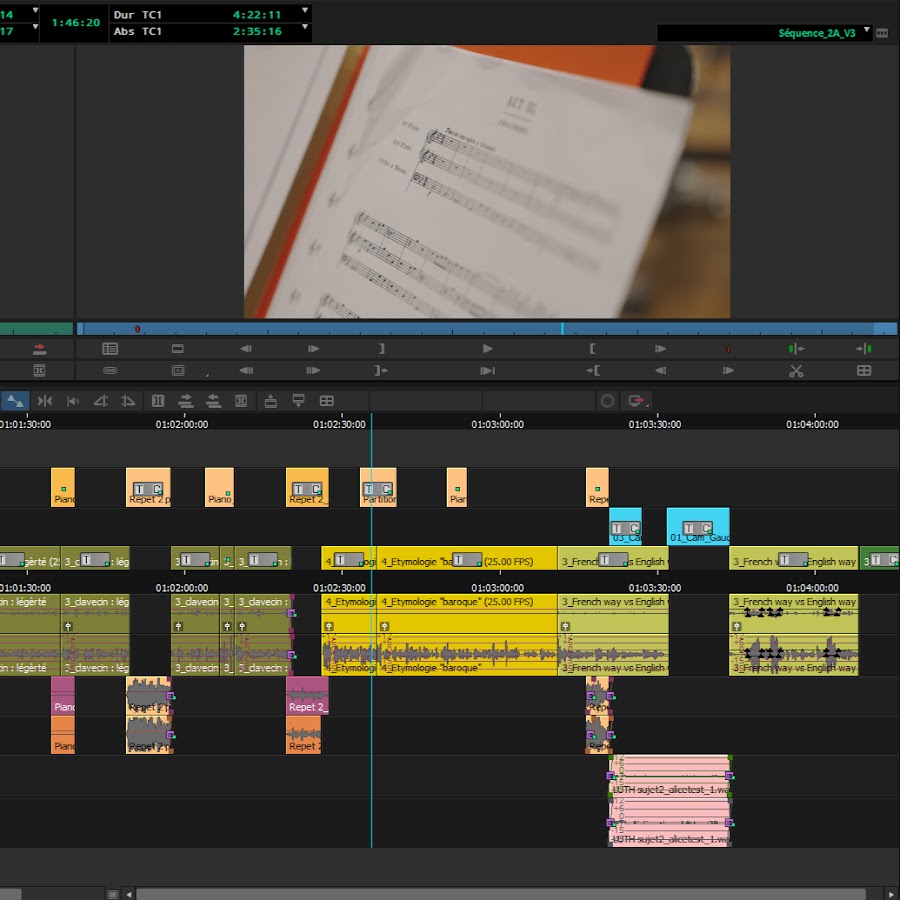Viewport: 900px width, 900px height.
Task: Toggle the blue-highlighted segment mode tool
Action: click(15, 401)
